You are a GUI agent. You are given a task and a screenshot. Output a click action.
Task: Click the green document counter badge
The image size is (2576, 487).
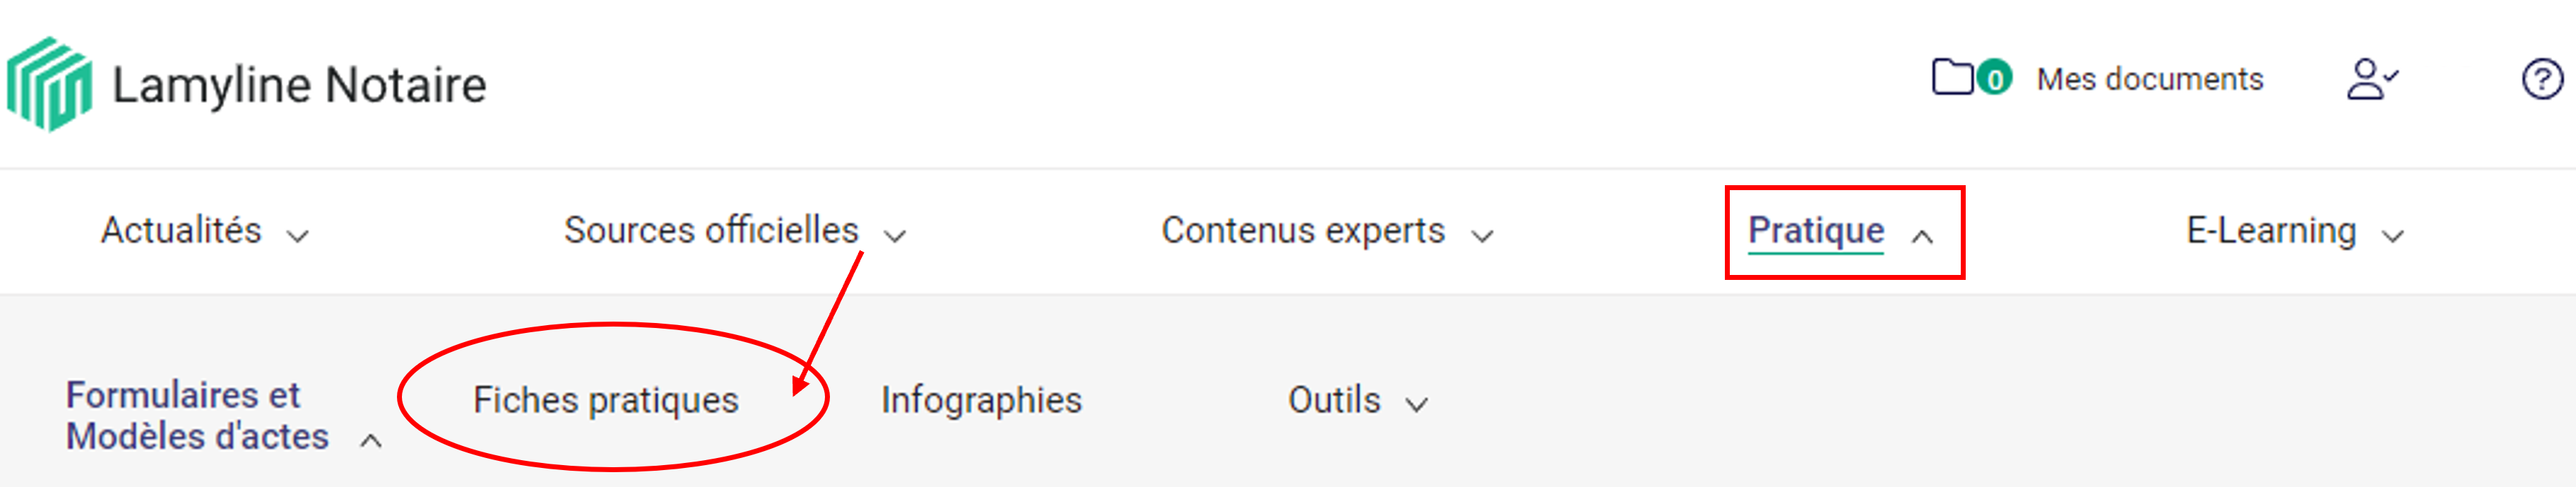[1994, 78]
